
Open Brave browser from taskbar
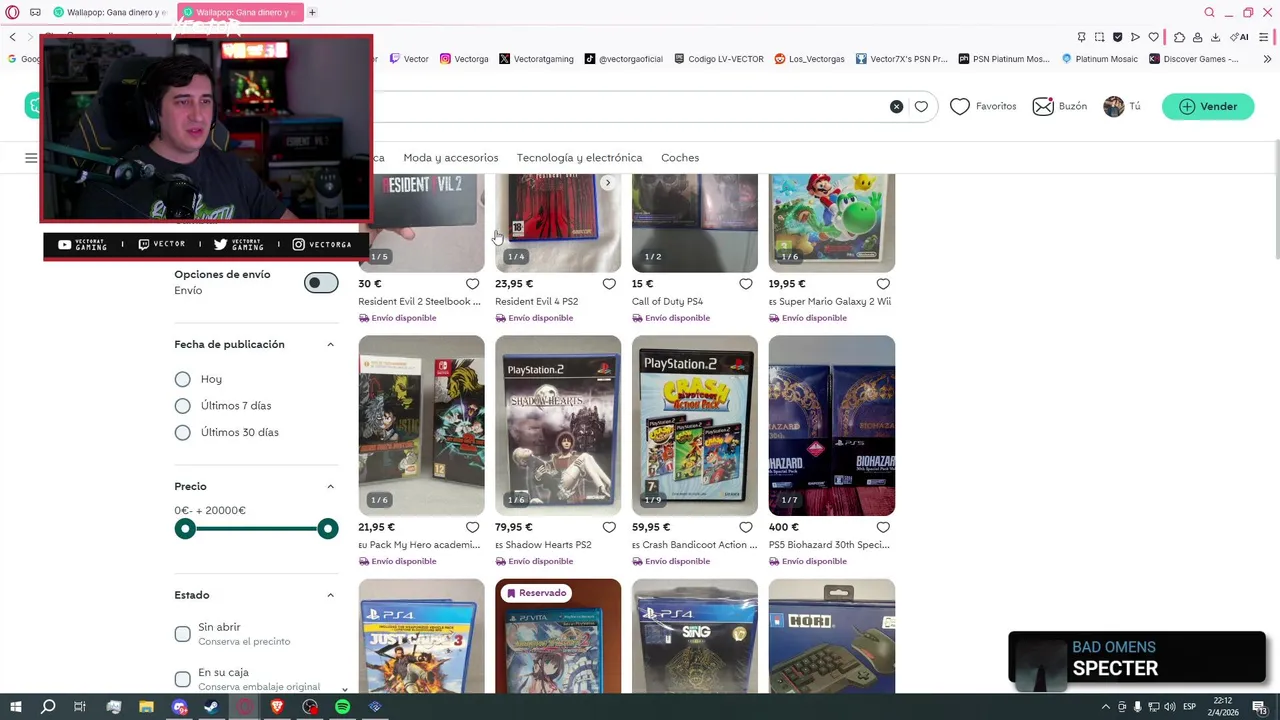pos(277,707)
